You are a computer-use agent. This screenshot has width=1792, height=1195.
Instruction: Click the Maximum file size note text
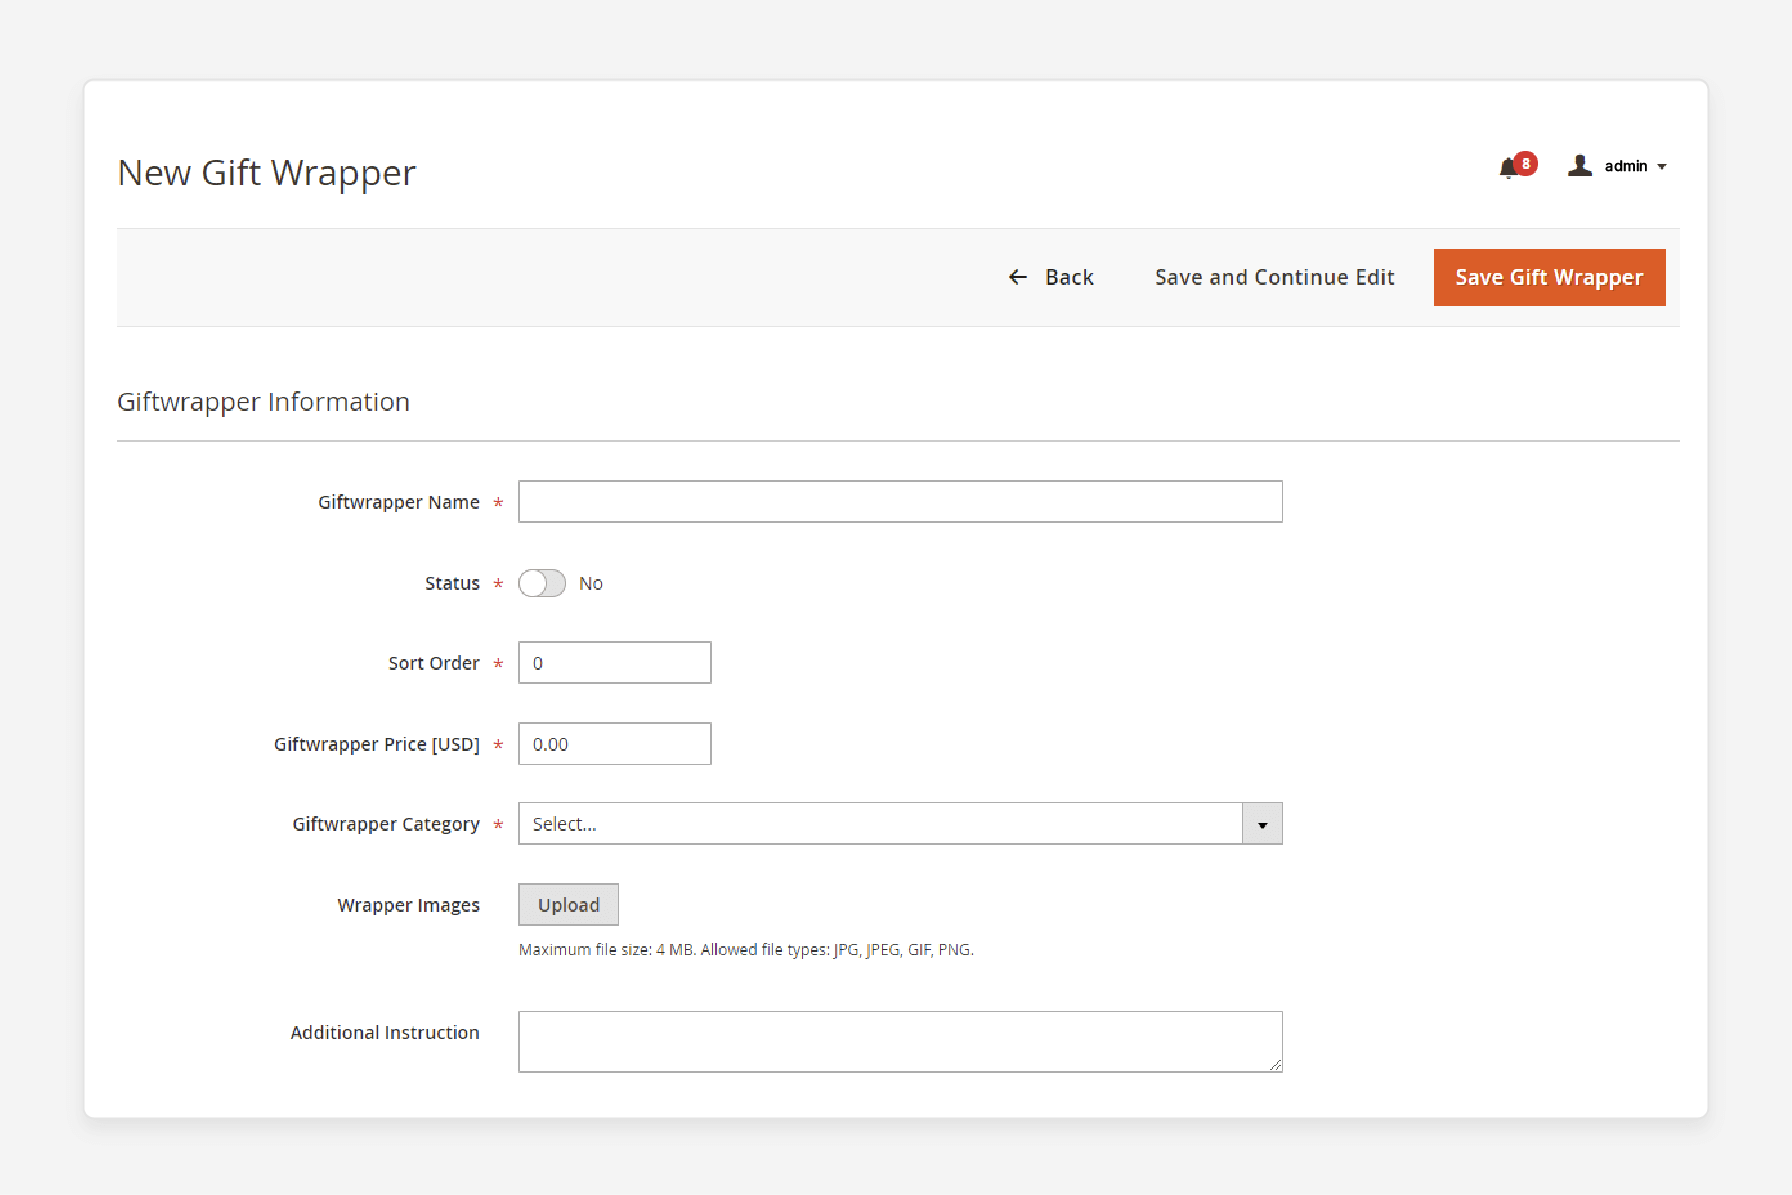tap(746, 950)
